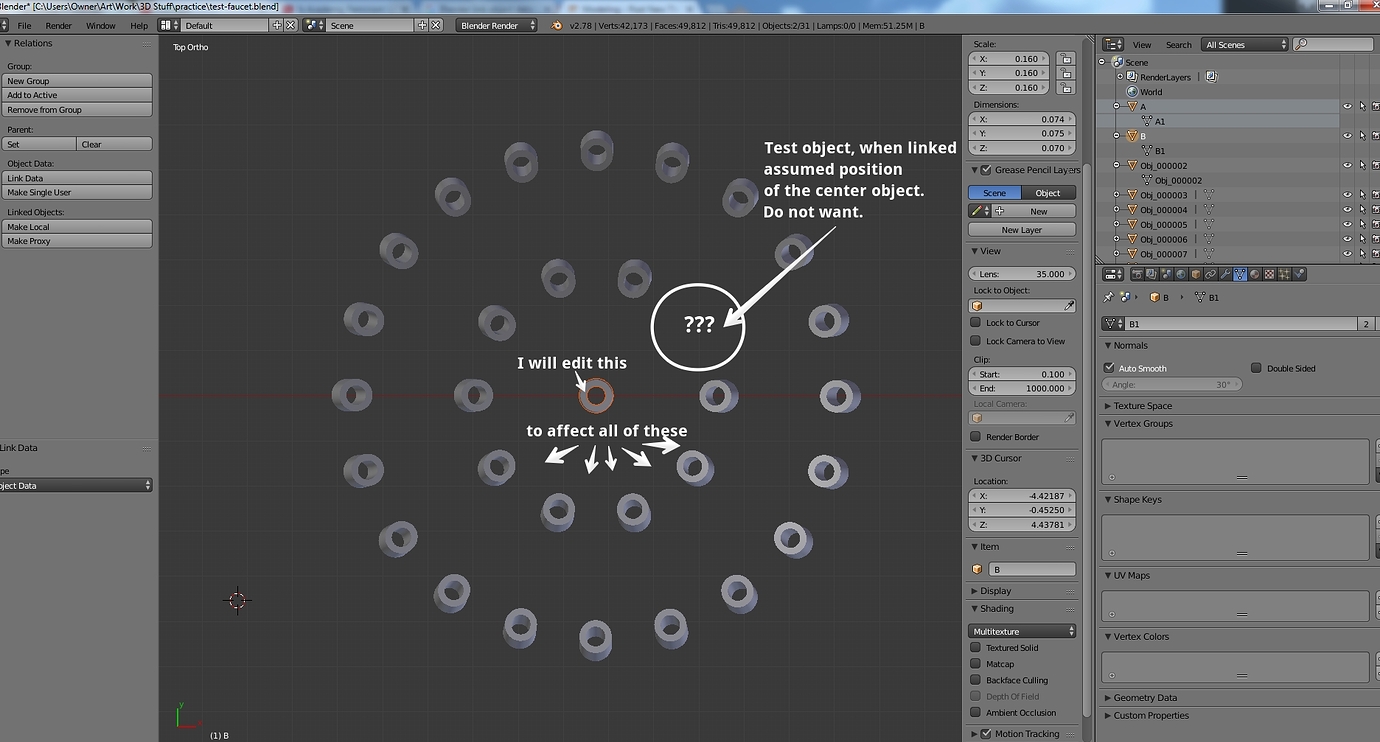The height and width of the screenshot is (742, 1380).
Task: Open the File menu
Action: click(24, 25)
